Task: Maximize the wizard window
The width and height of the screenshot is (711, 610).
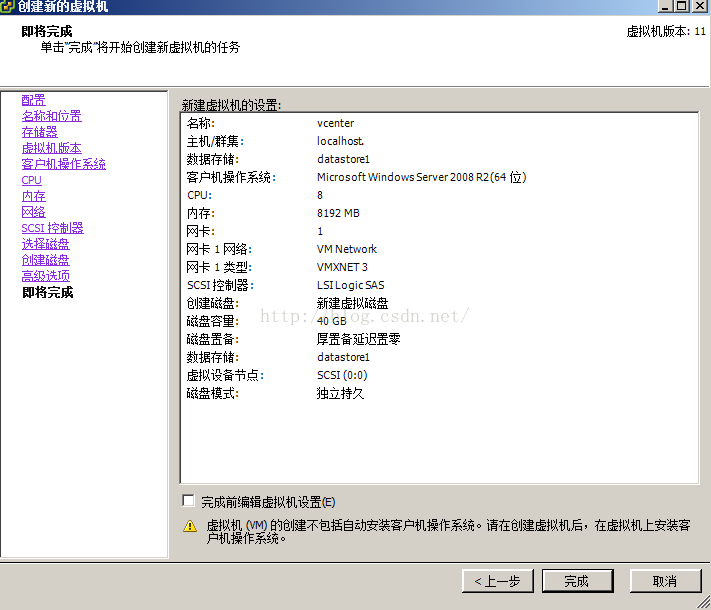Action: coord(682,6)
